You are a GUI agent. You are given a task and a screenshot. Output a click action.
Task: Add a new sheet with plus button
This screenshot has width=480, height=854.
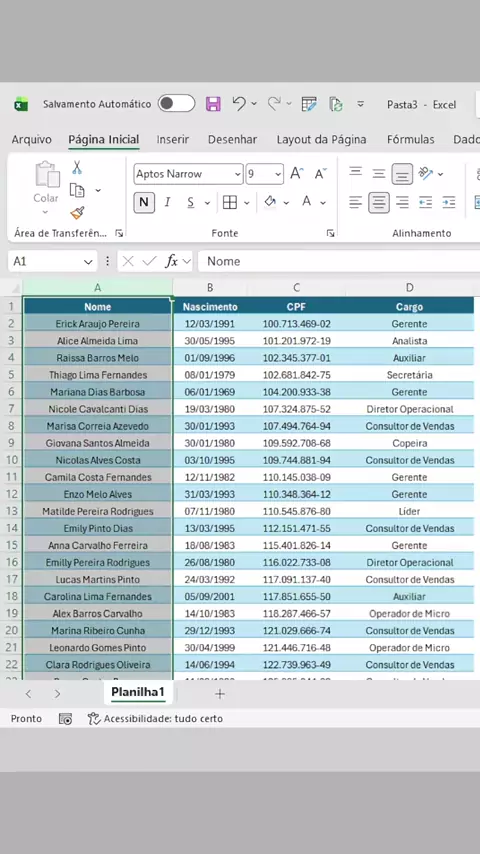pos(220,694)
